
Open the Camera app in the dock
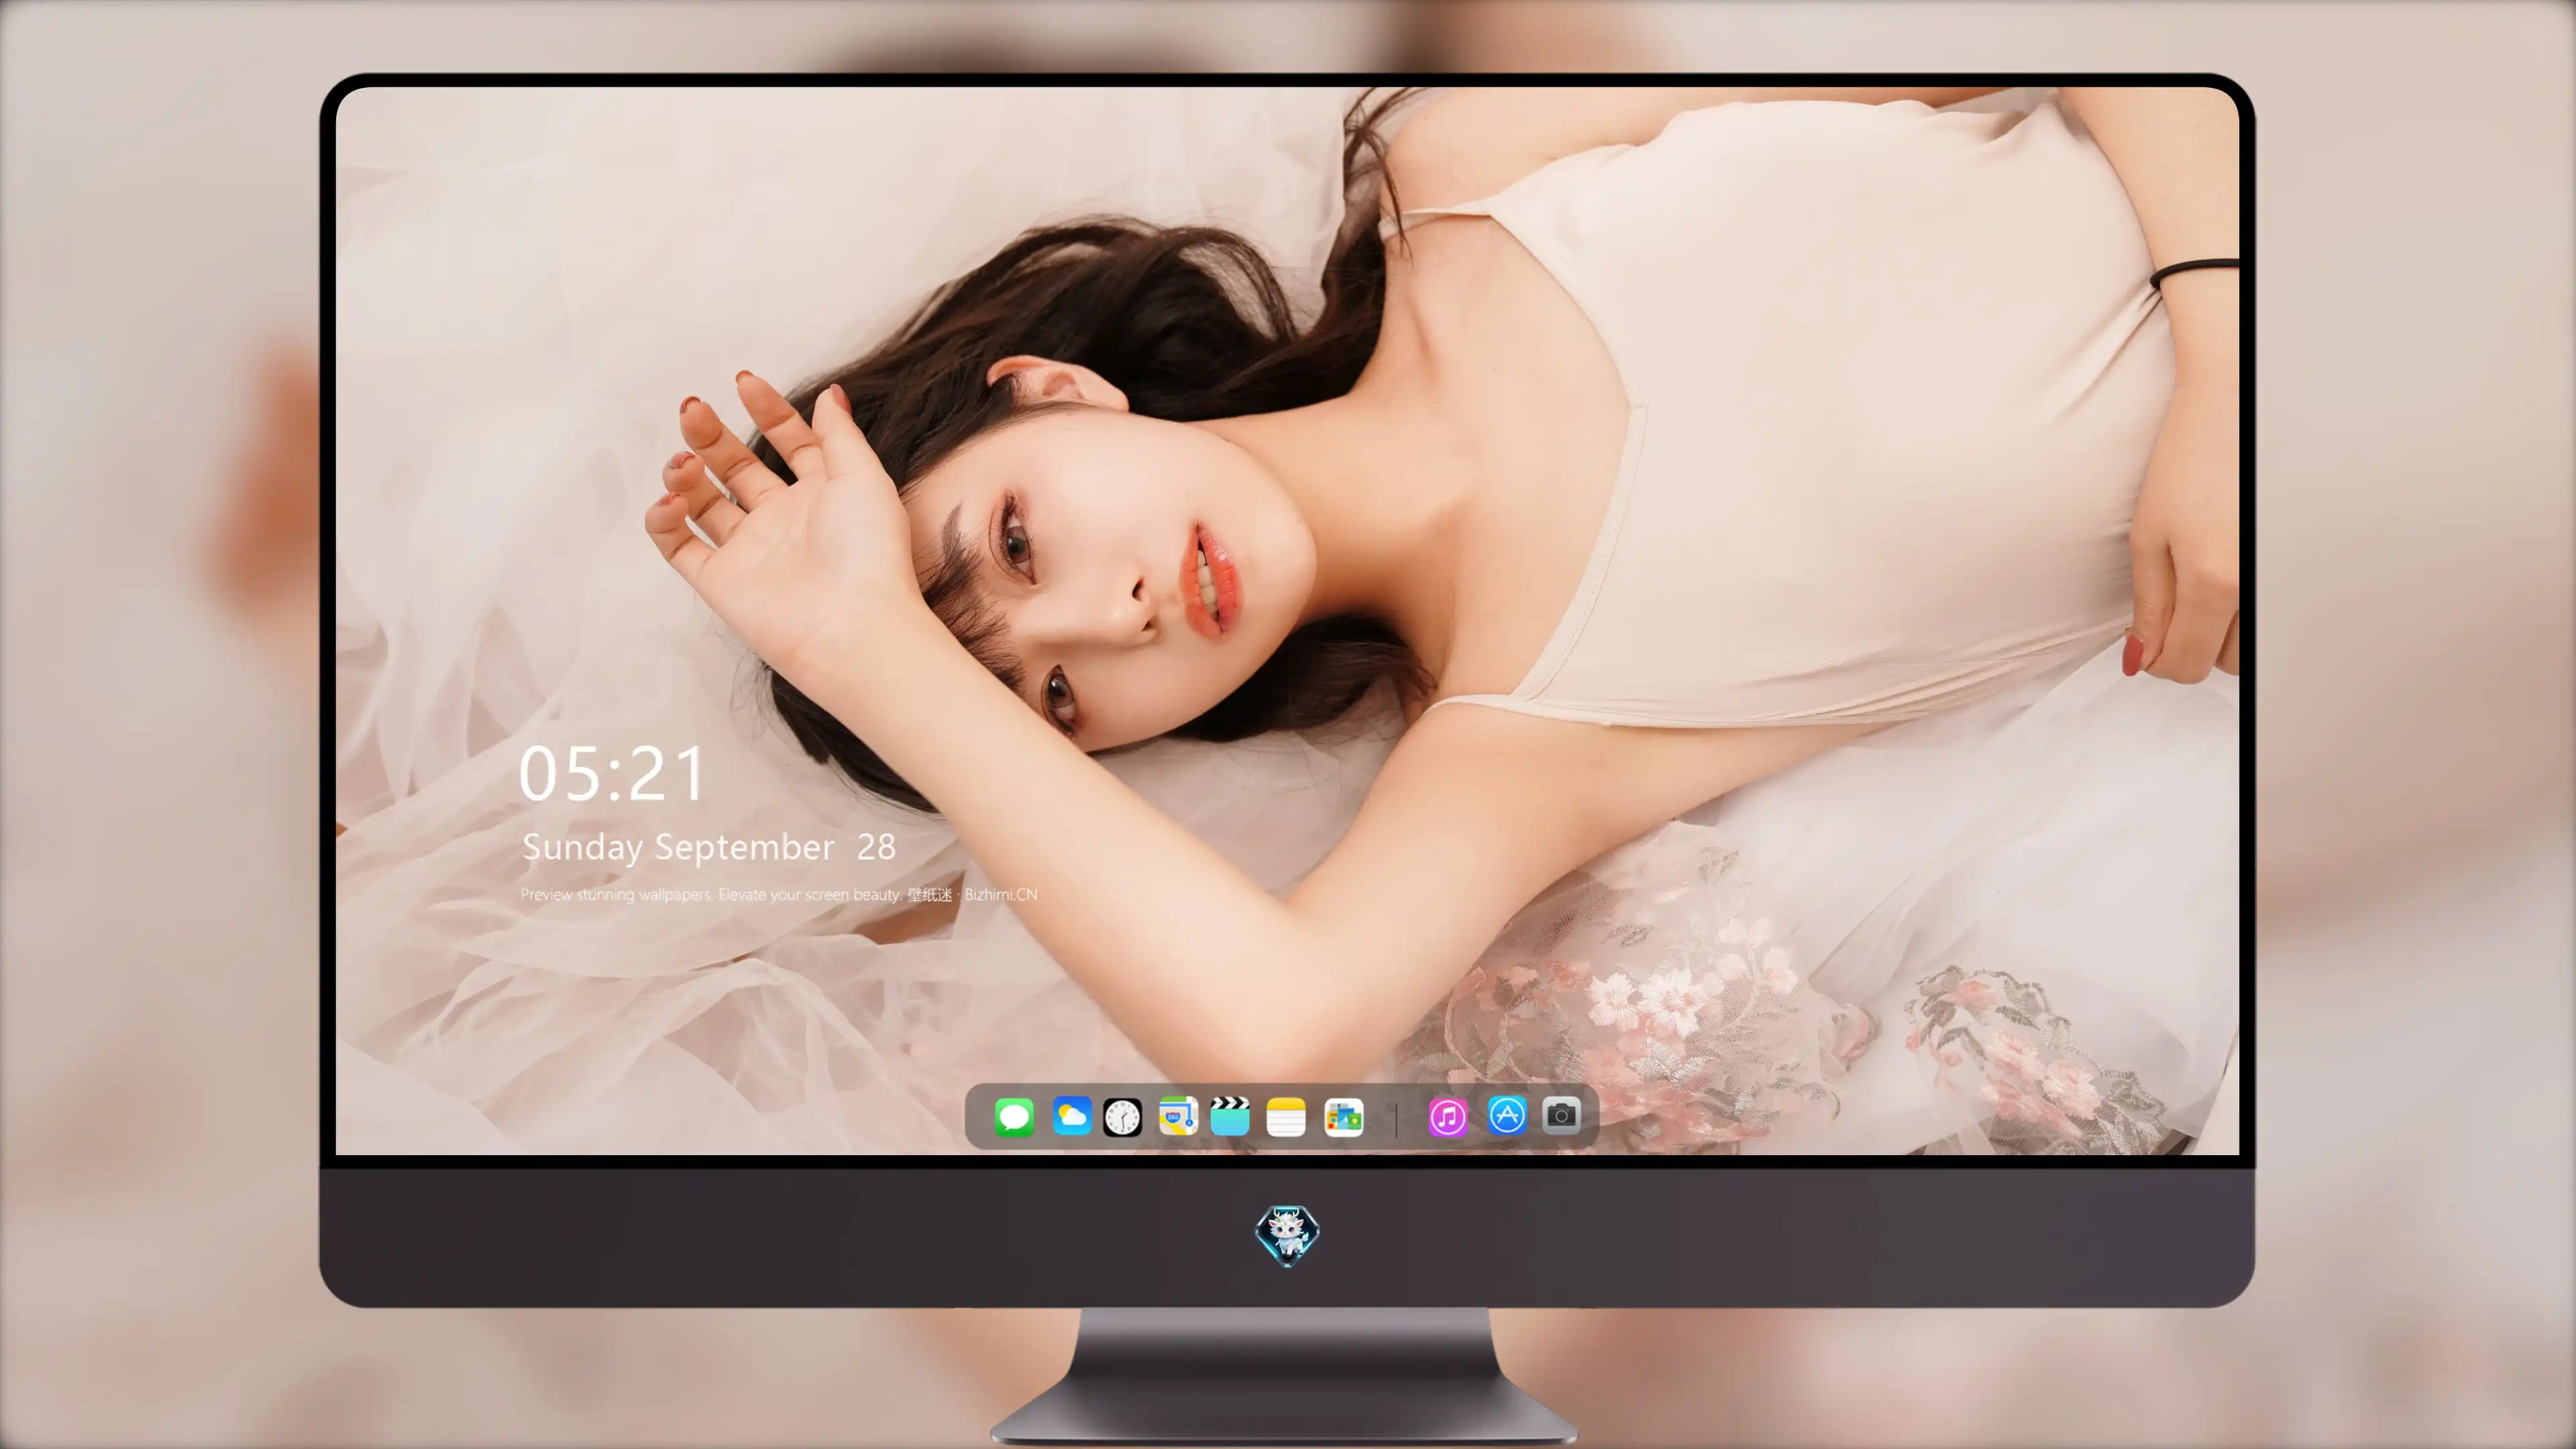point(1561,1115)
